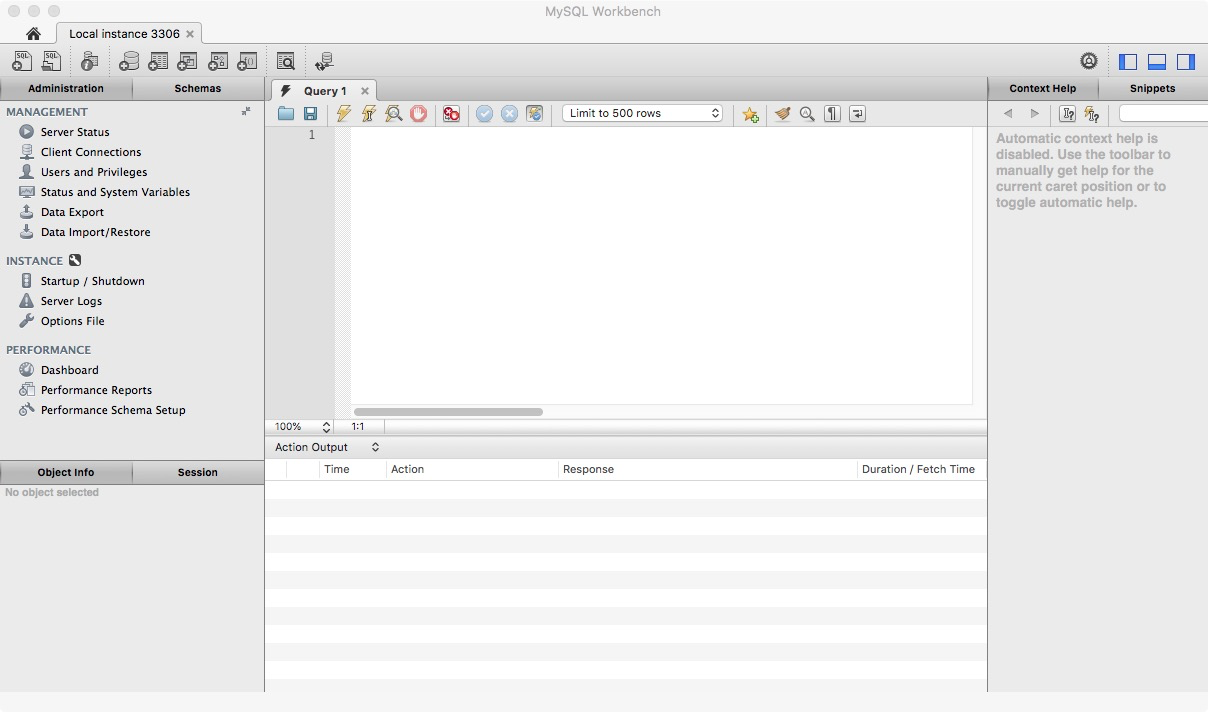
Task: Stop the executing query
Action: [x=418, y=114]
